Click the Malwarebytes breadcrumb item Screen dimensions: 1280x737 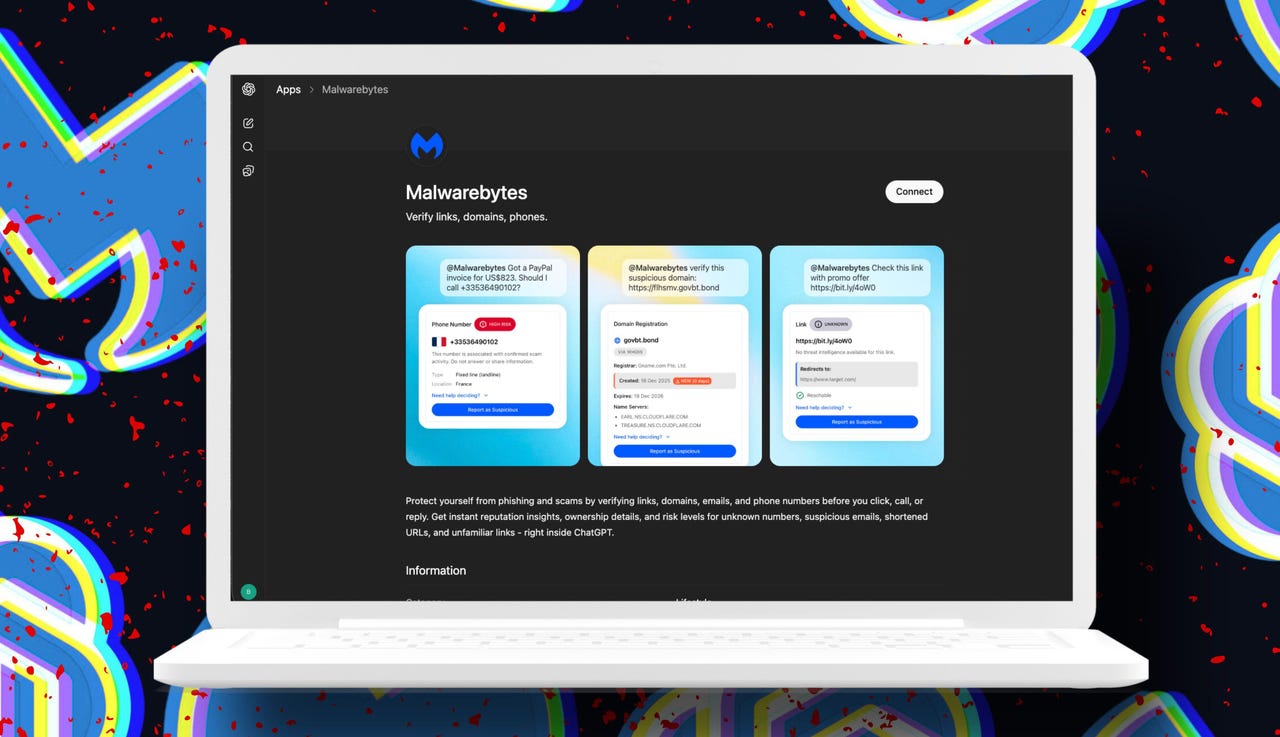355,89
